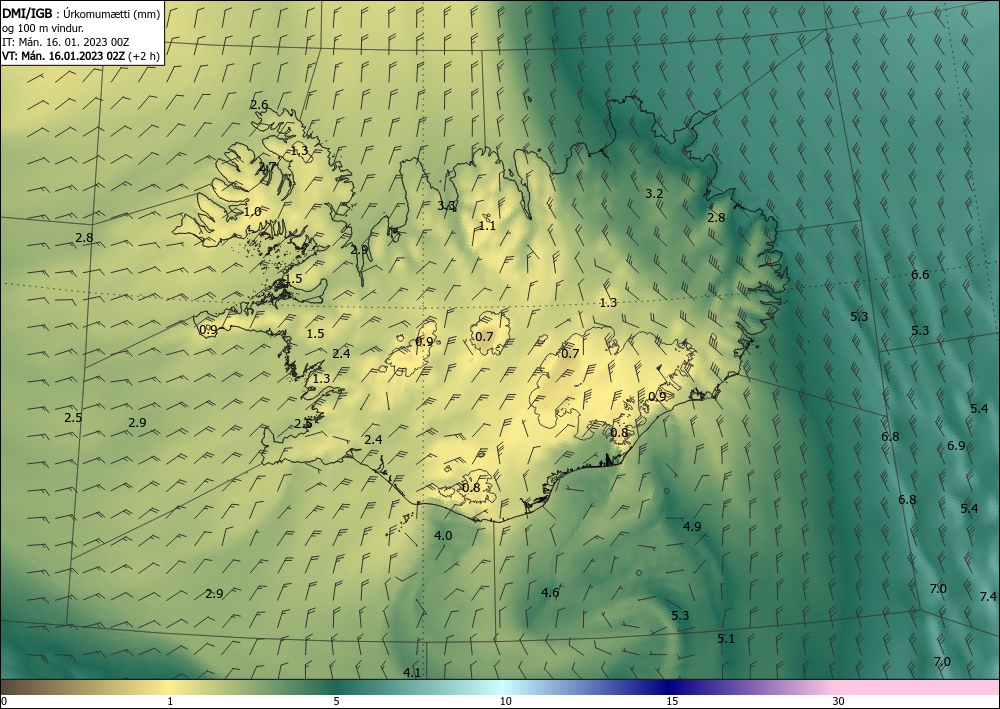Select the "IT: Mán. 16. 01. 2023 00Z" line
This screenshot has width=1000, height=709.
pos(66,42)
